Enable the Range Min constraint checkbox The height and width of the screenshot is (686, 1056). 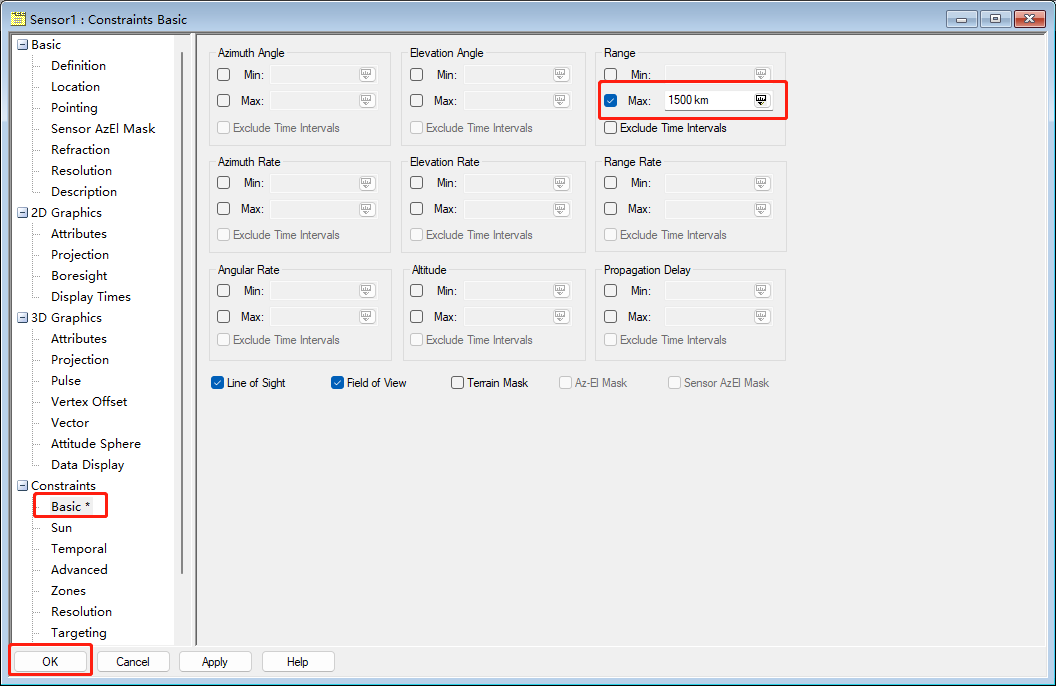click(x=610, y=74)
